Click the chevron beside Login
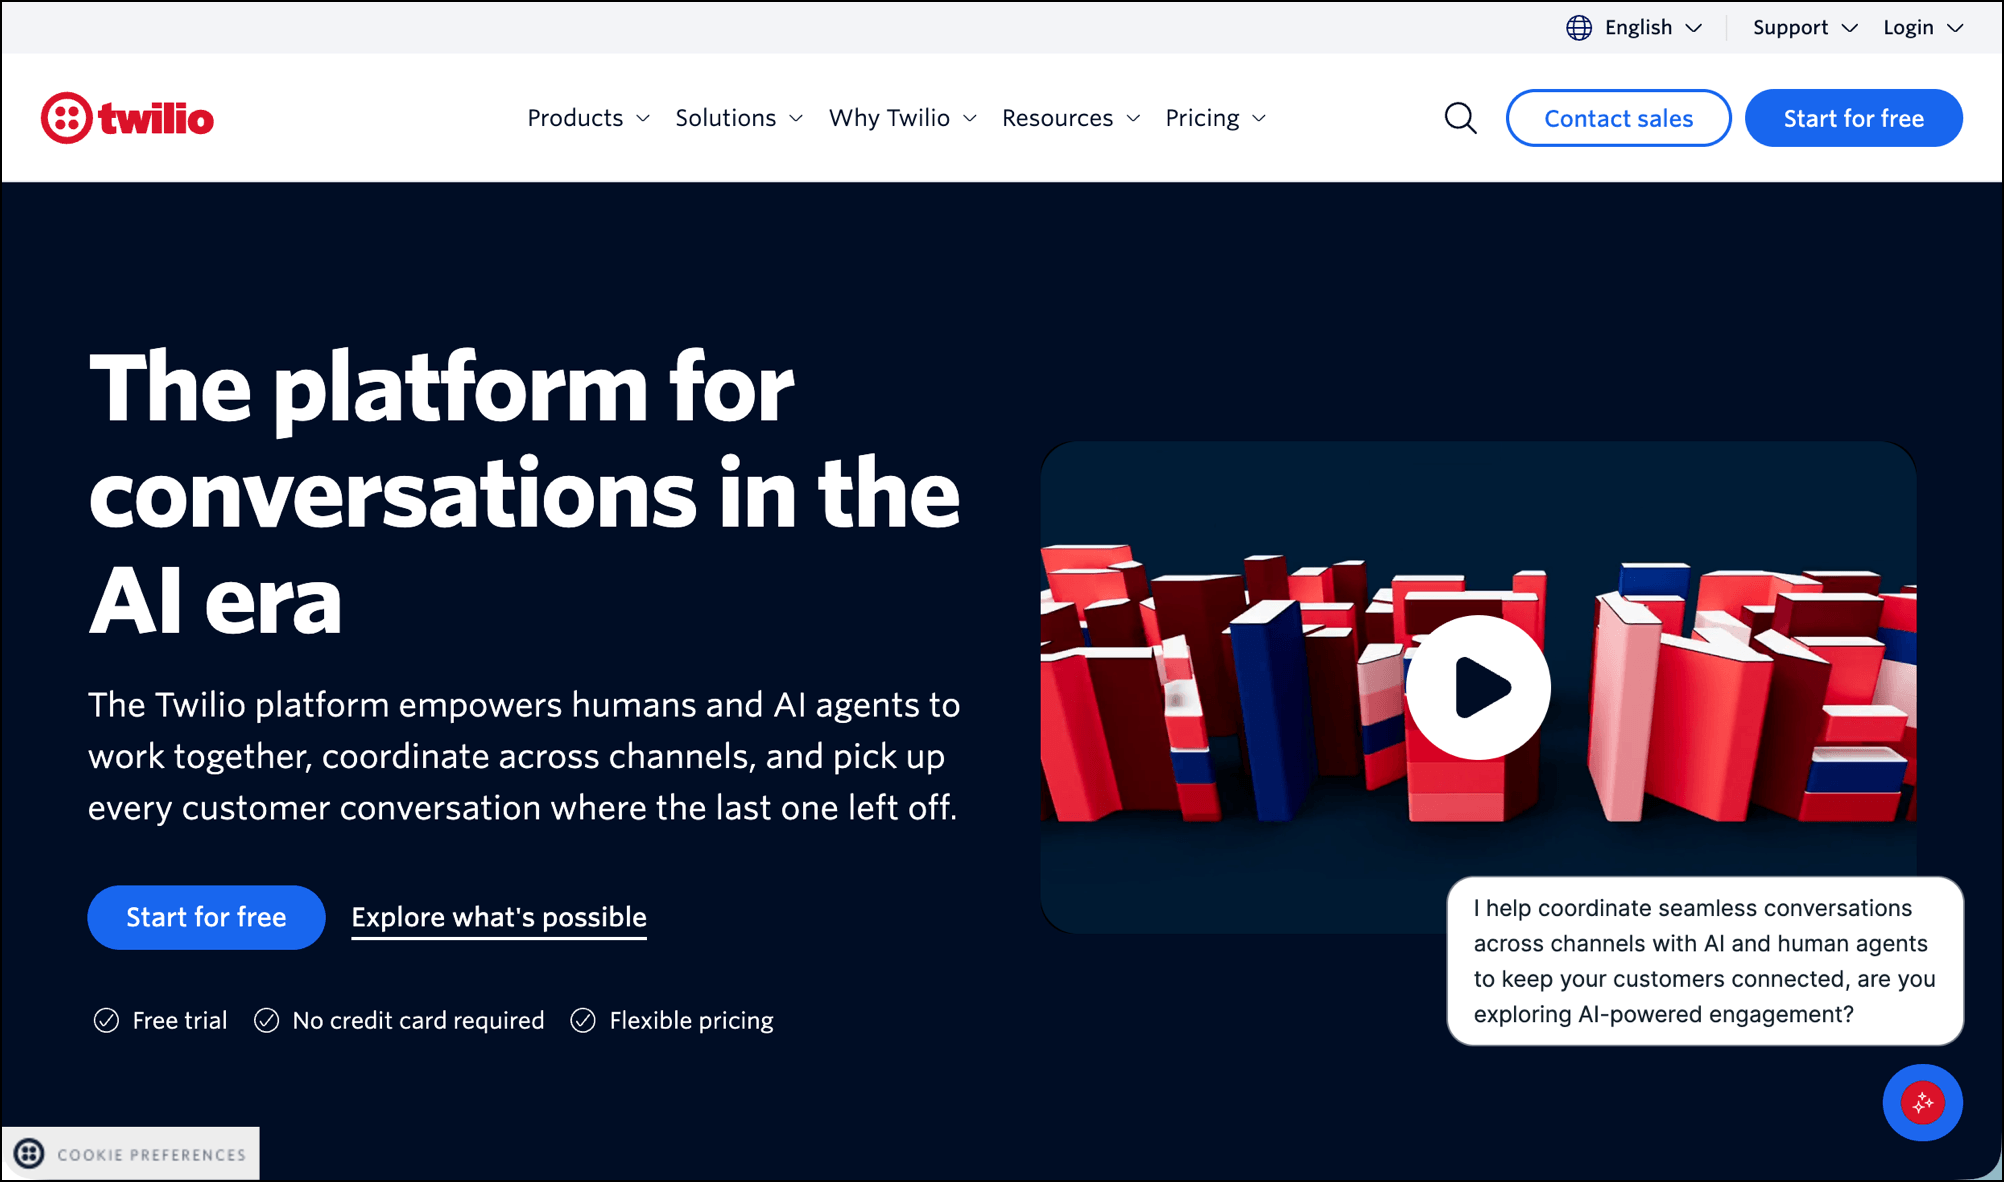This screenshot has width=2004, height=1182. pos(1955,28)
